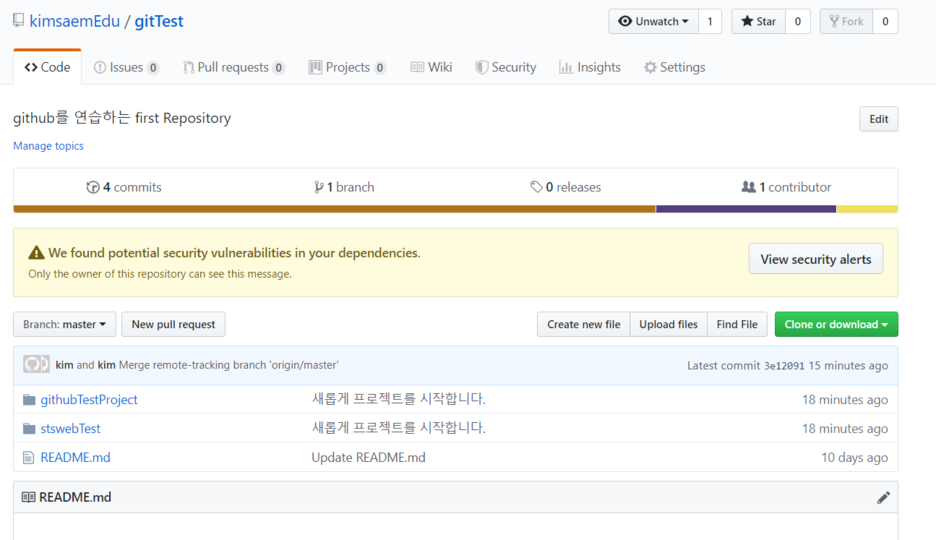Switch to the Code tab
This screenshot has width=936, height=540.
pyautogui.click(x=47, y=67)
